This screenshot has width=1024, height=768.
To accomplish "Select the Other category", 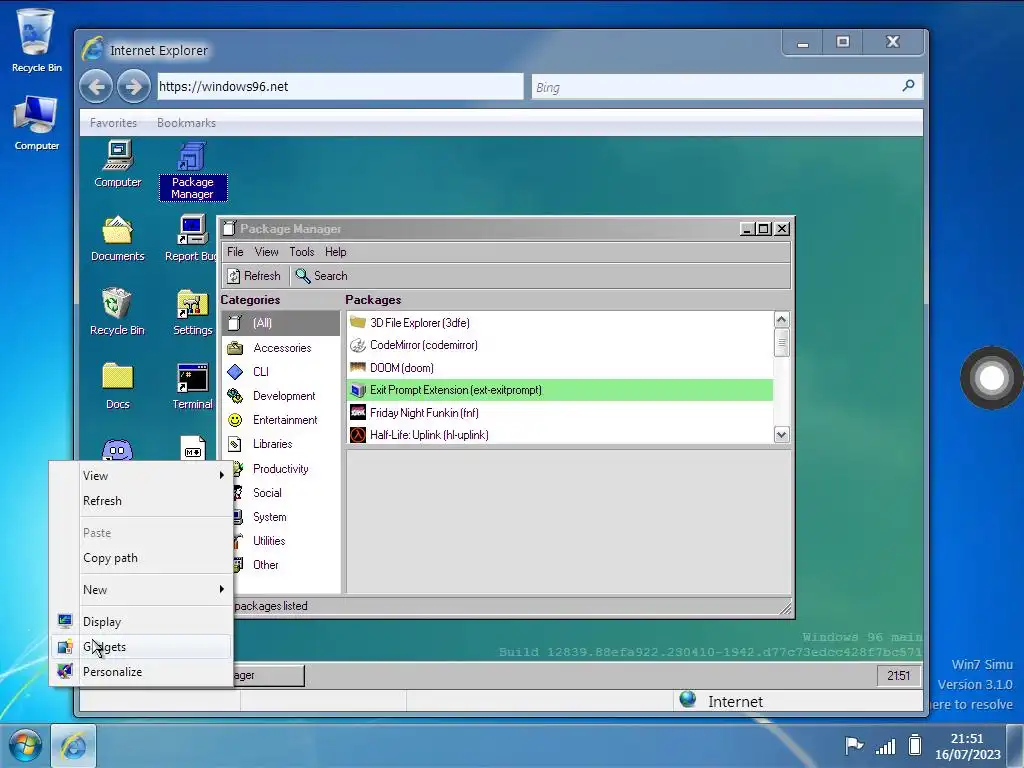I will [x=286, y=565].
